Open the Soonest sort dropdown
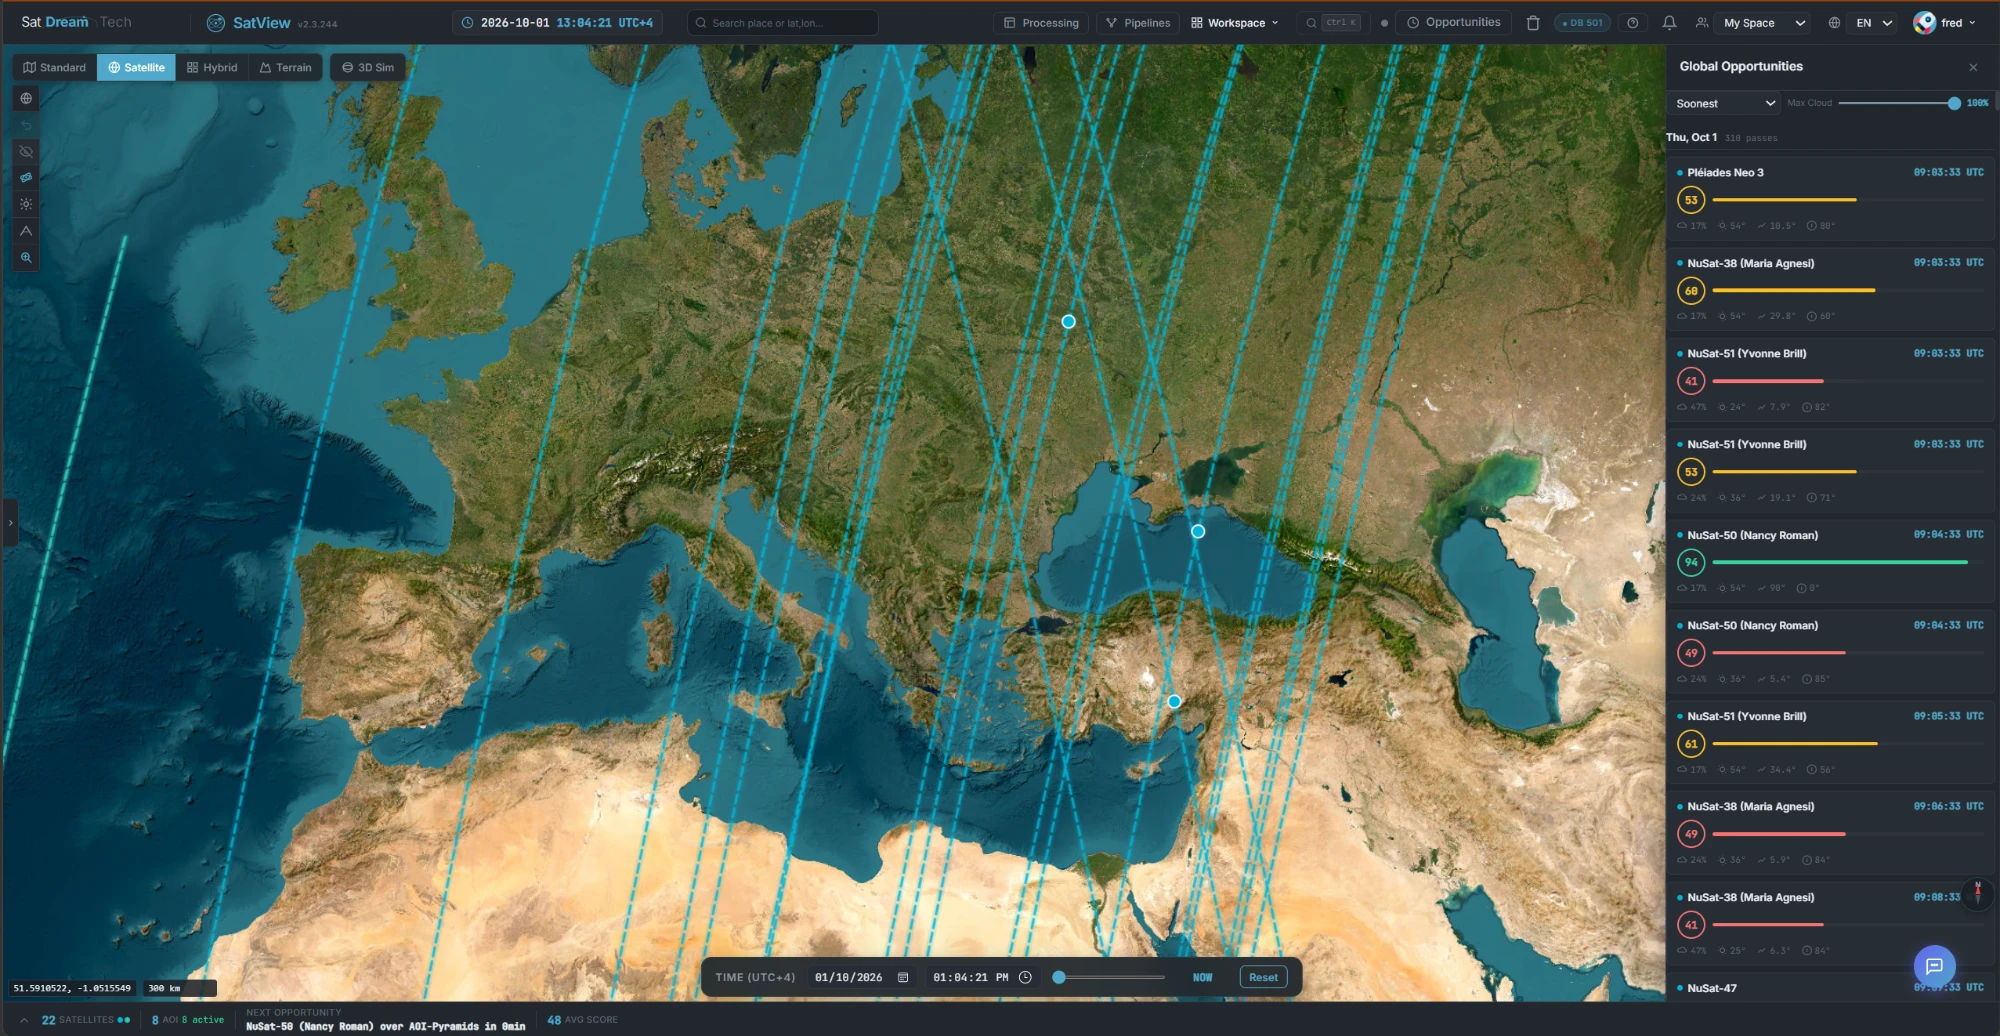This screenshot has height=1036, width=2000. pyautogui.click(x=1724, y=103)
